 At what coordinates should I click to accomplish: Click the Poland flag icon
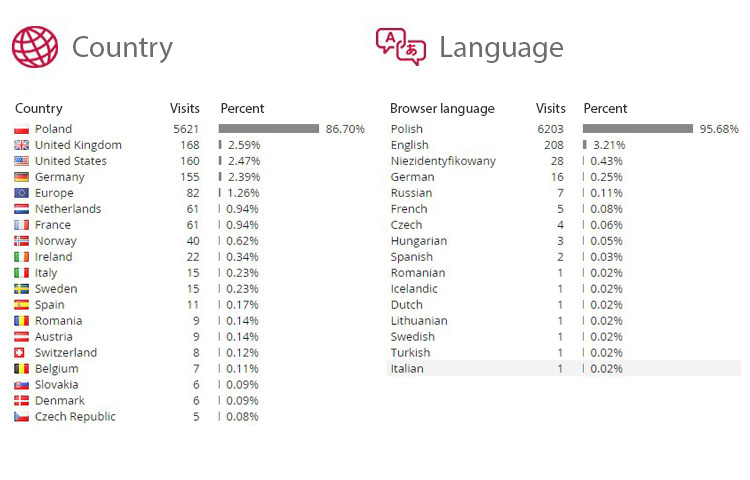point(22,129)
